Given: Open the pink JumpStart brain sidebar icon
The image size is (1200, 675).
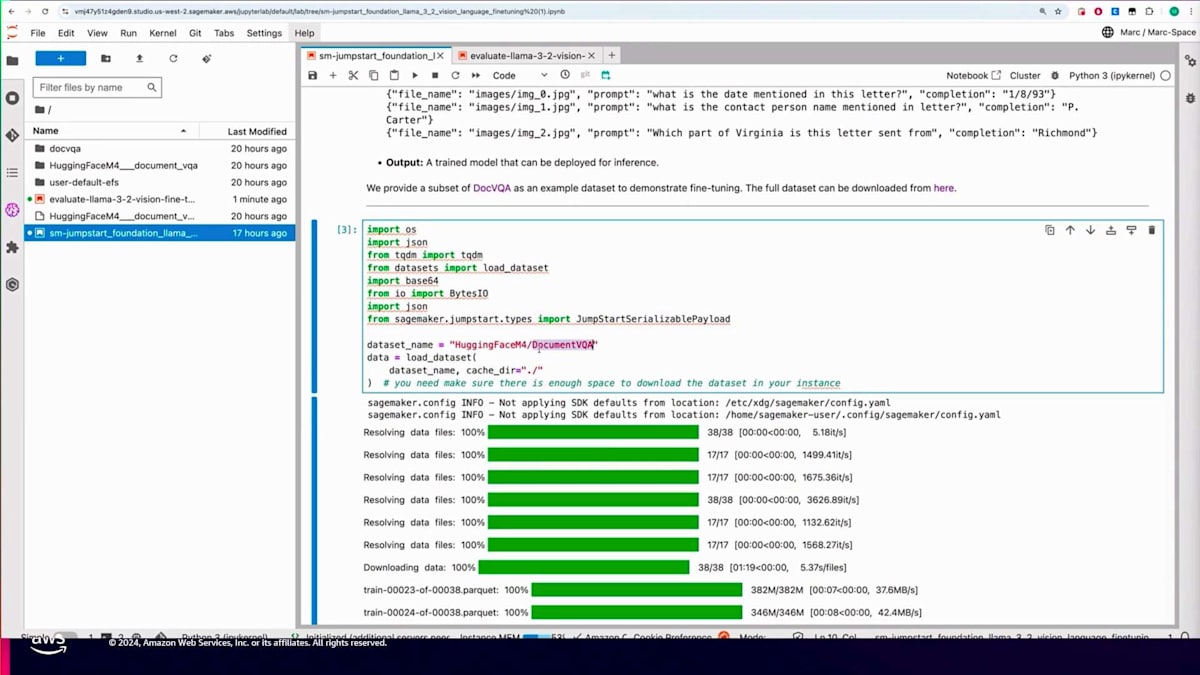Looking at the screenshot, I should [12, 210].
